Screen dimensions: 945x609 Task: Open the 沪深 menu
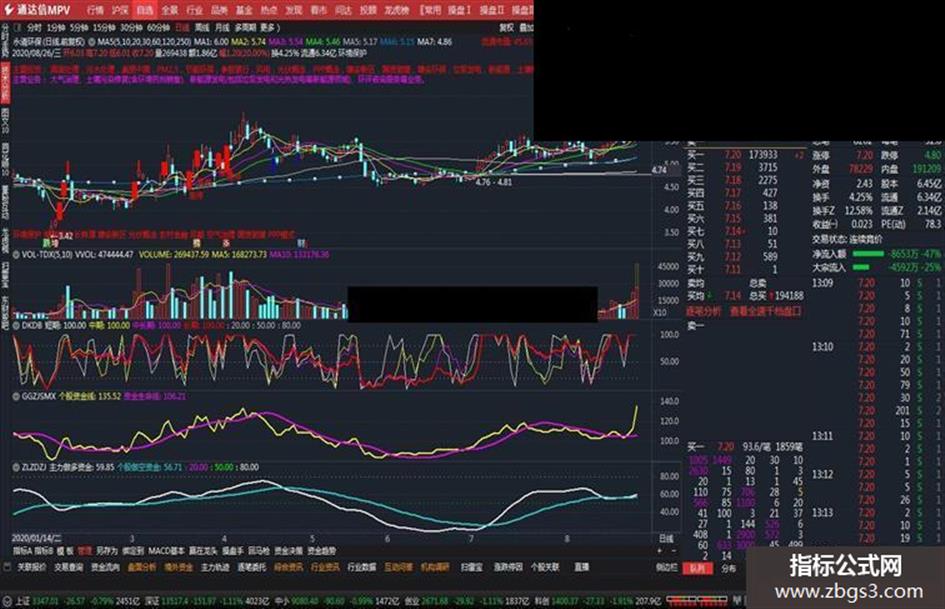(x=121, y=10)
